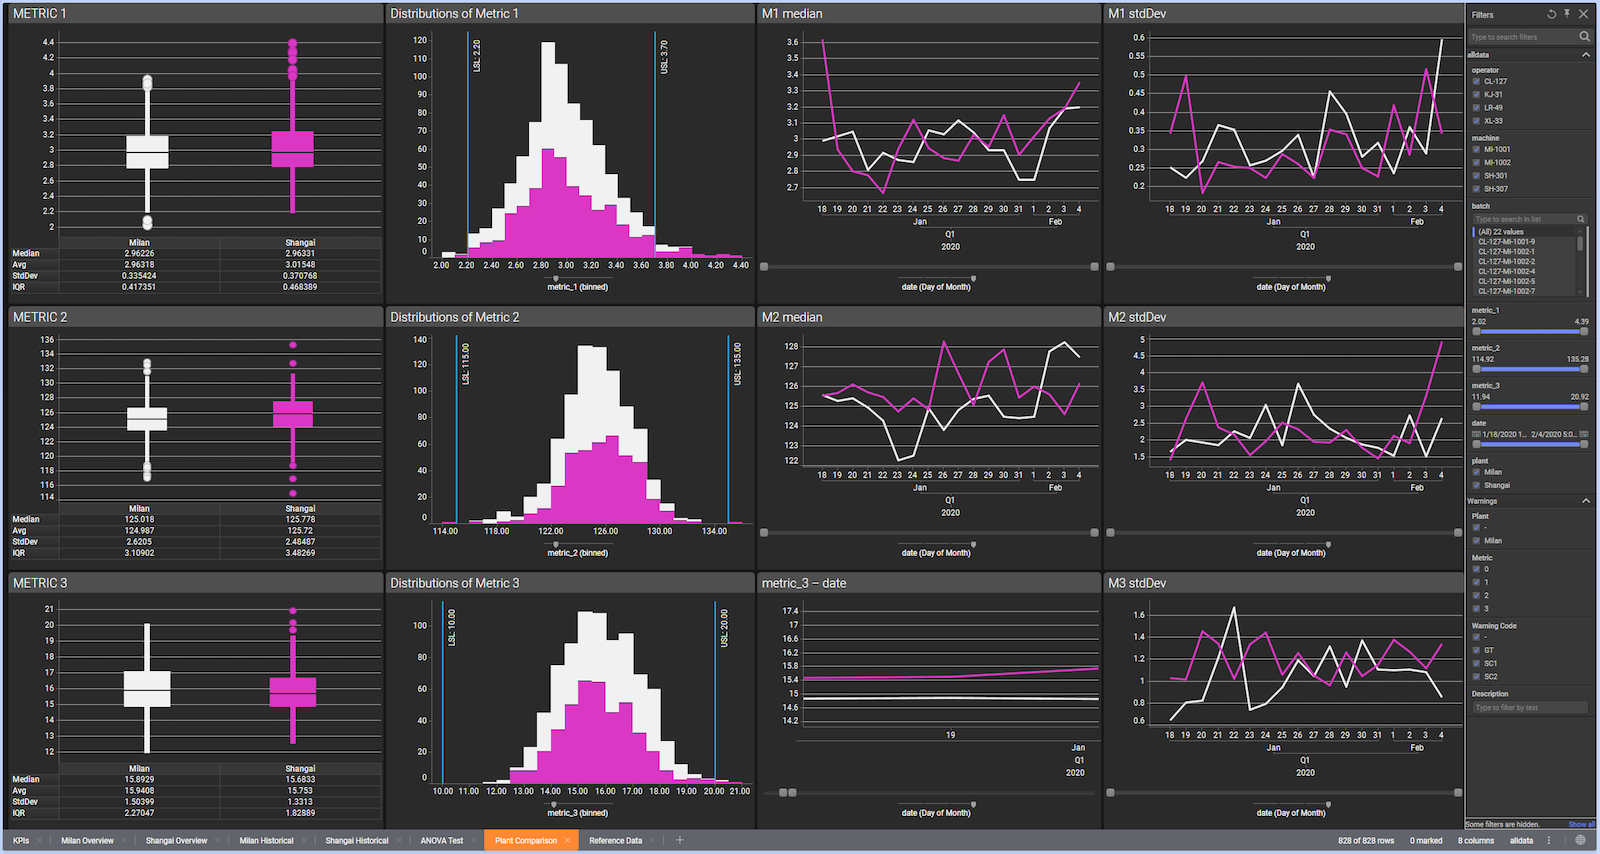Close the Shangai Overview page tab

pos(219,841)
